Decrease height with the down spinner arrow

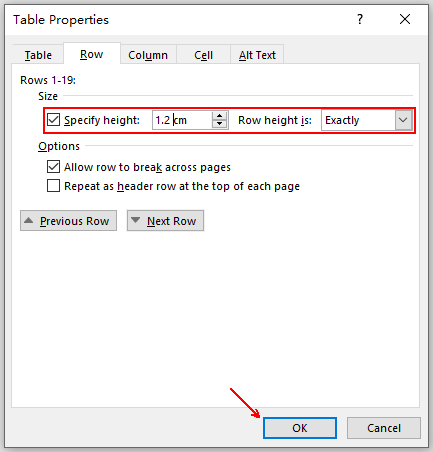(x=219, y=124)
